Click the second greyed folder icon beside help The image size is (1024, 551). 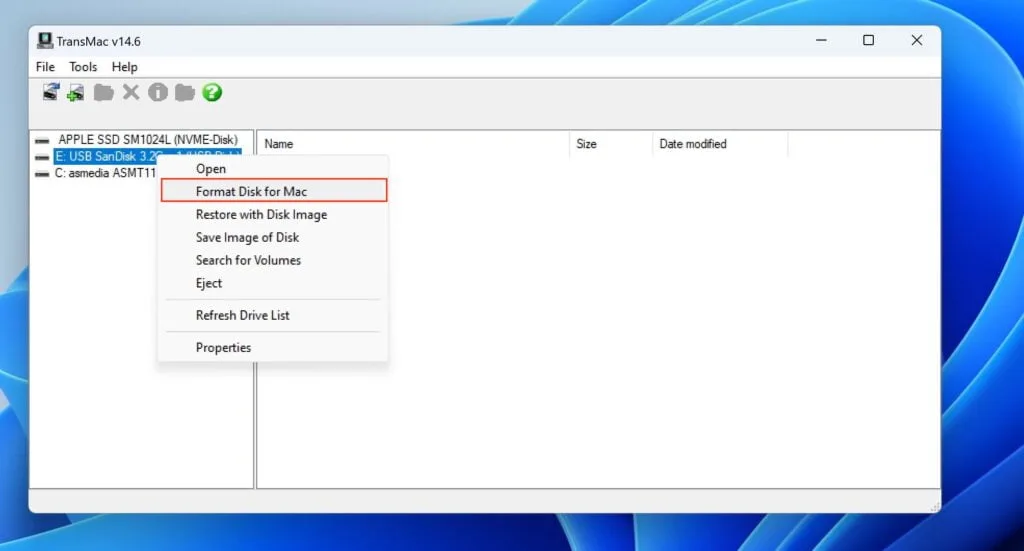coord(185,93)
